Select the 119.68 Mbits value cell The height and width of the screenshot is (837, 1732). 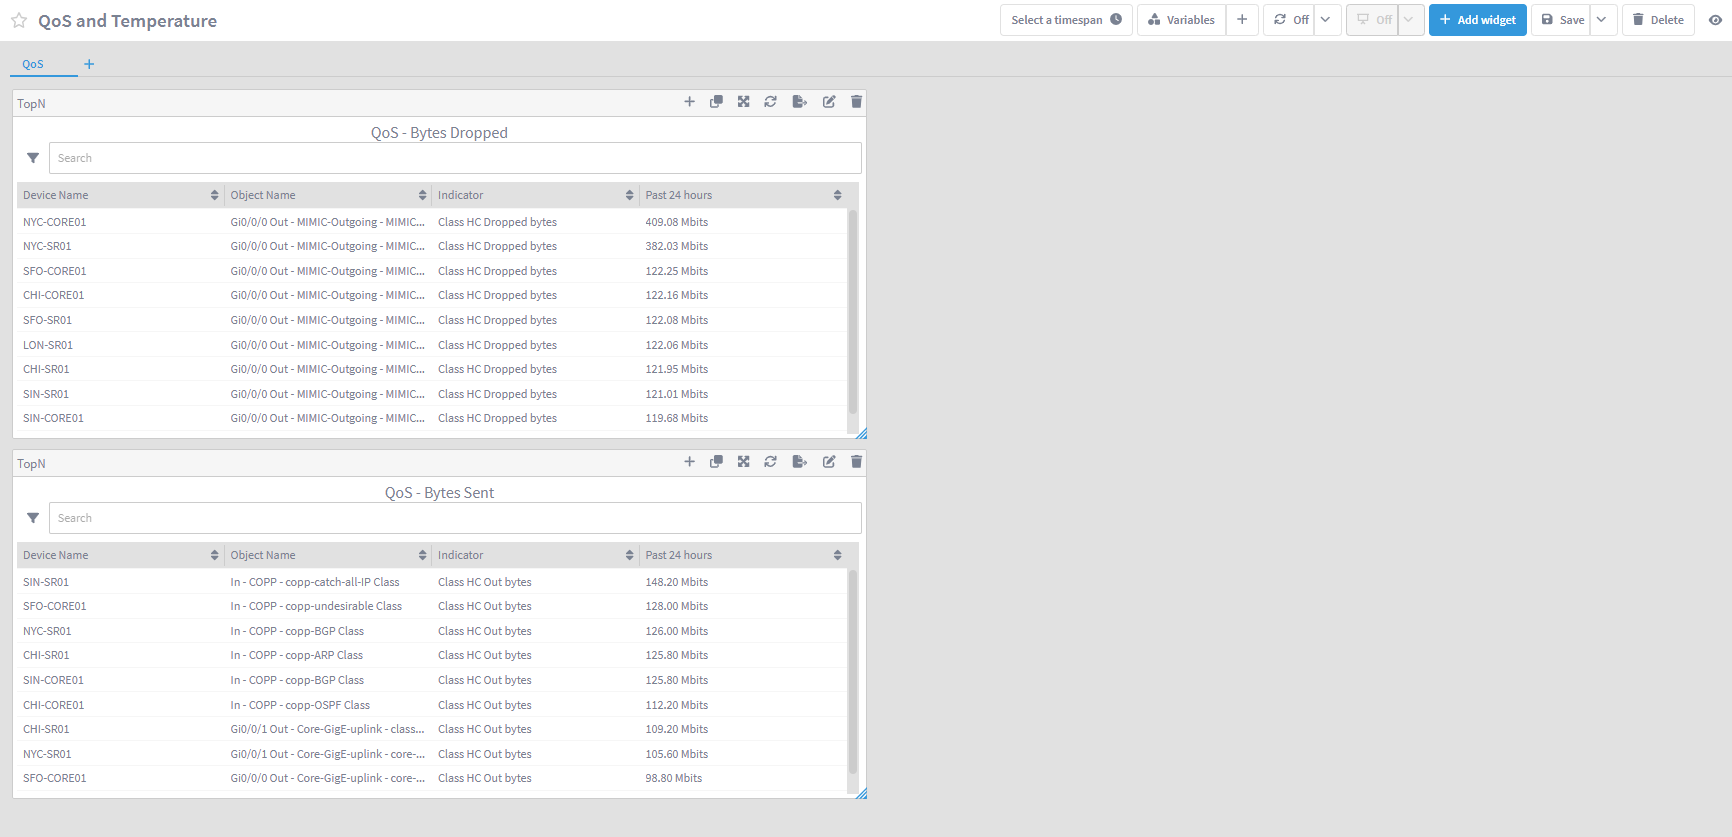point(676,418)
